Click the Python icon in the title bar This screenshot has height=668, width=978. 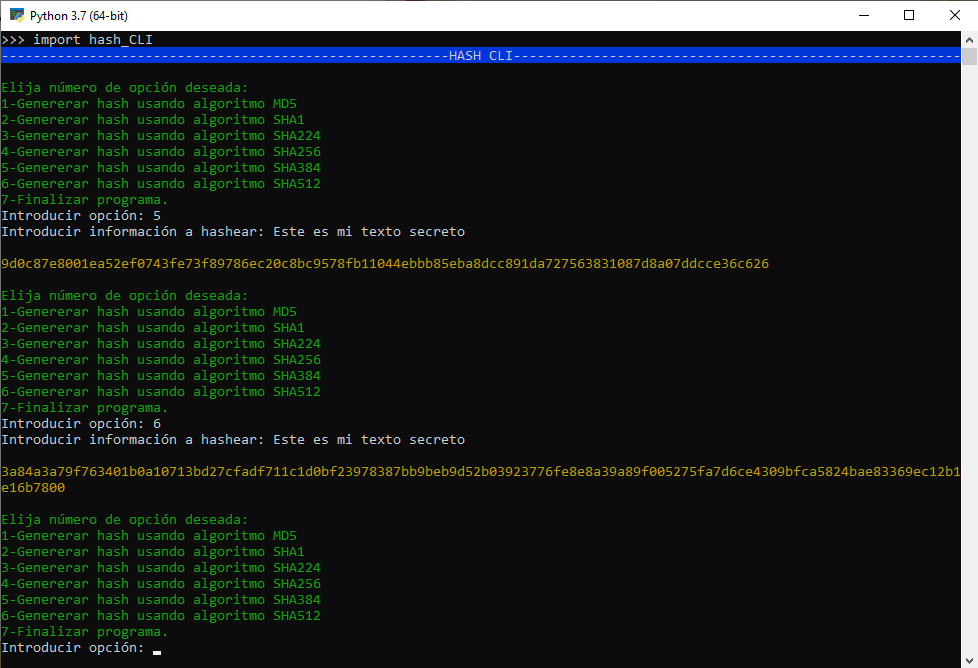(16, 15)
